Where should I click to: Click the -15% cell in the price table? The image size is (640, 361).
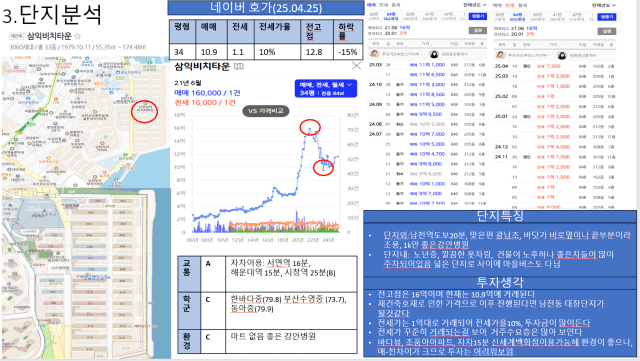click(x=349, y=52)
